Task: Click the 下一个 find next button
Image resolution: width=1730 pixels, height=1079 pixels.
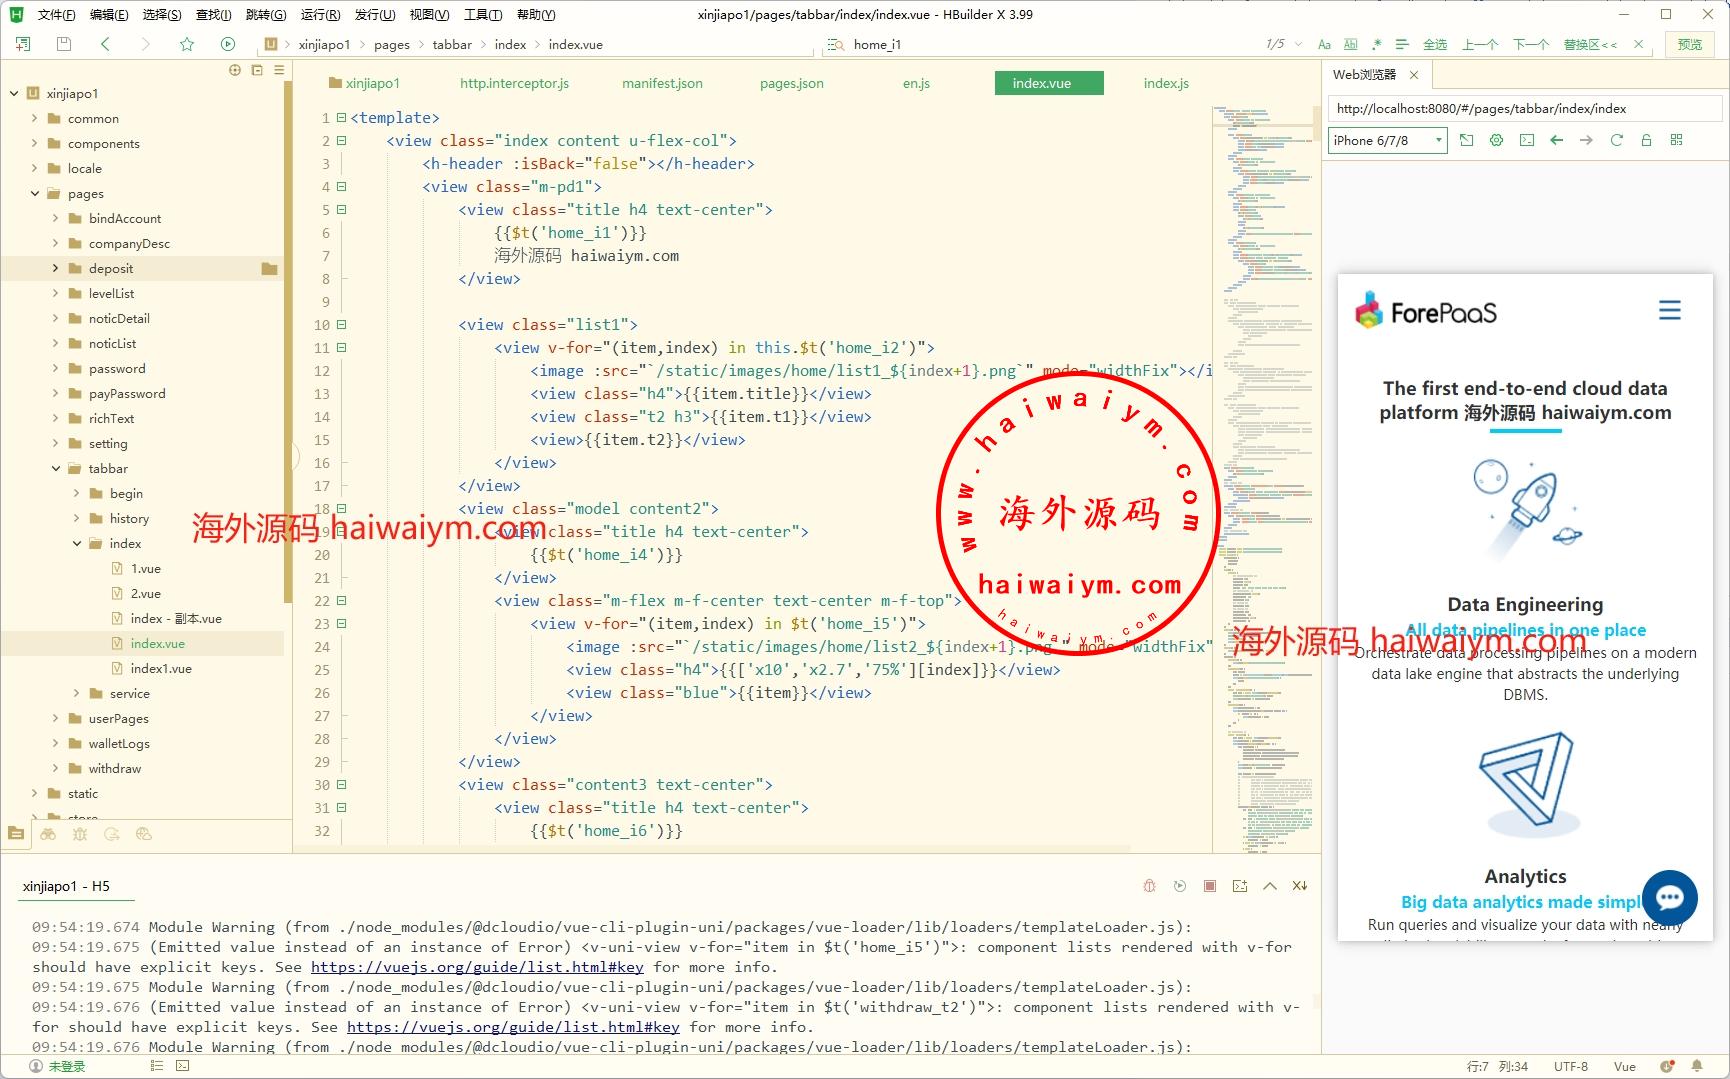Action: 1530,44
